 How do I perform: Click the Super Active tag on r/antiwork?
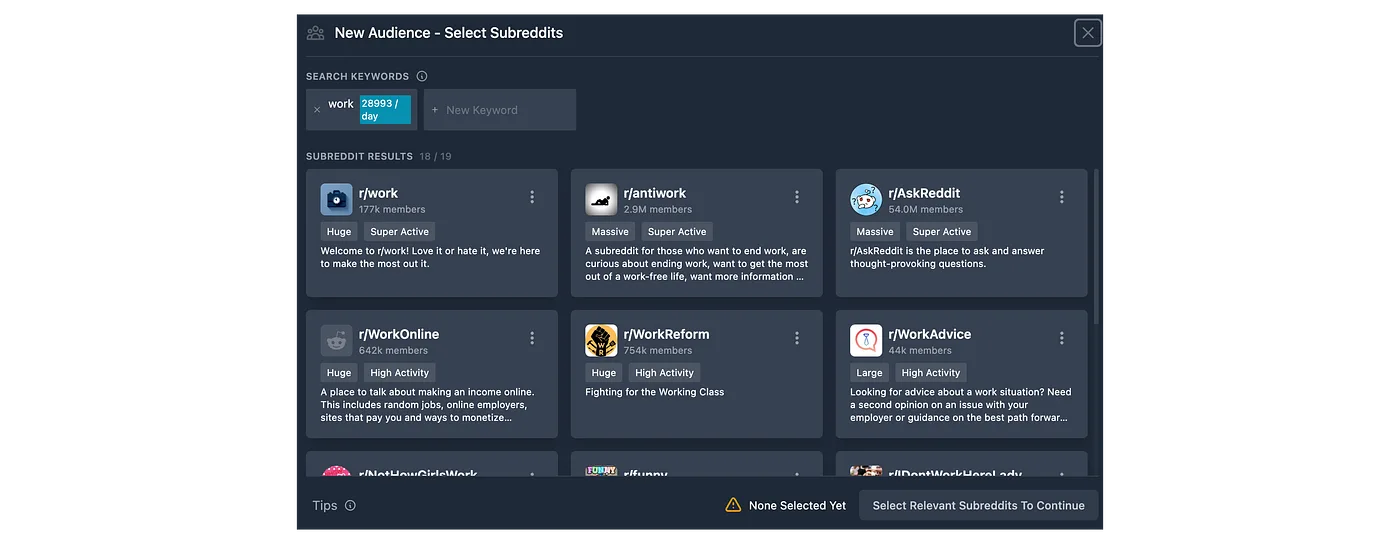coord(677,232)
